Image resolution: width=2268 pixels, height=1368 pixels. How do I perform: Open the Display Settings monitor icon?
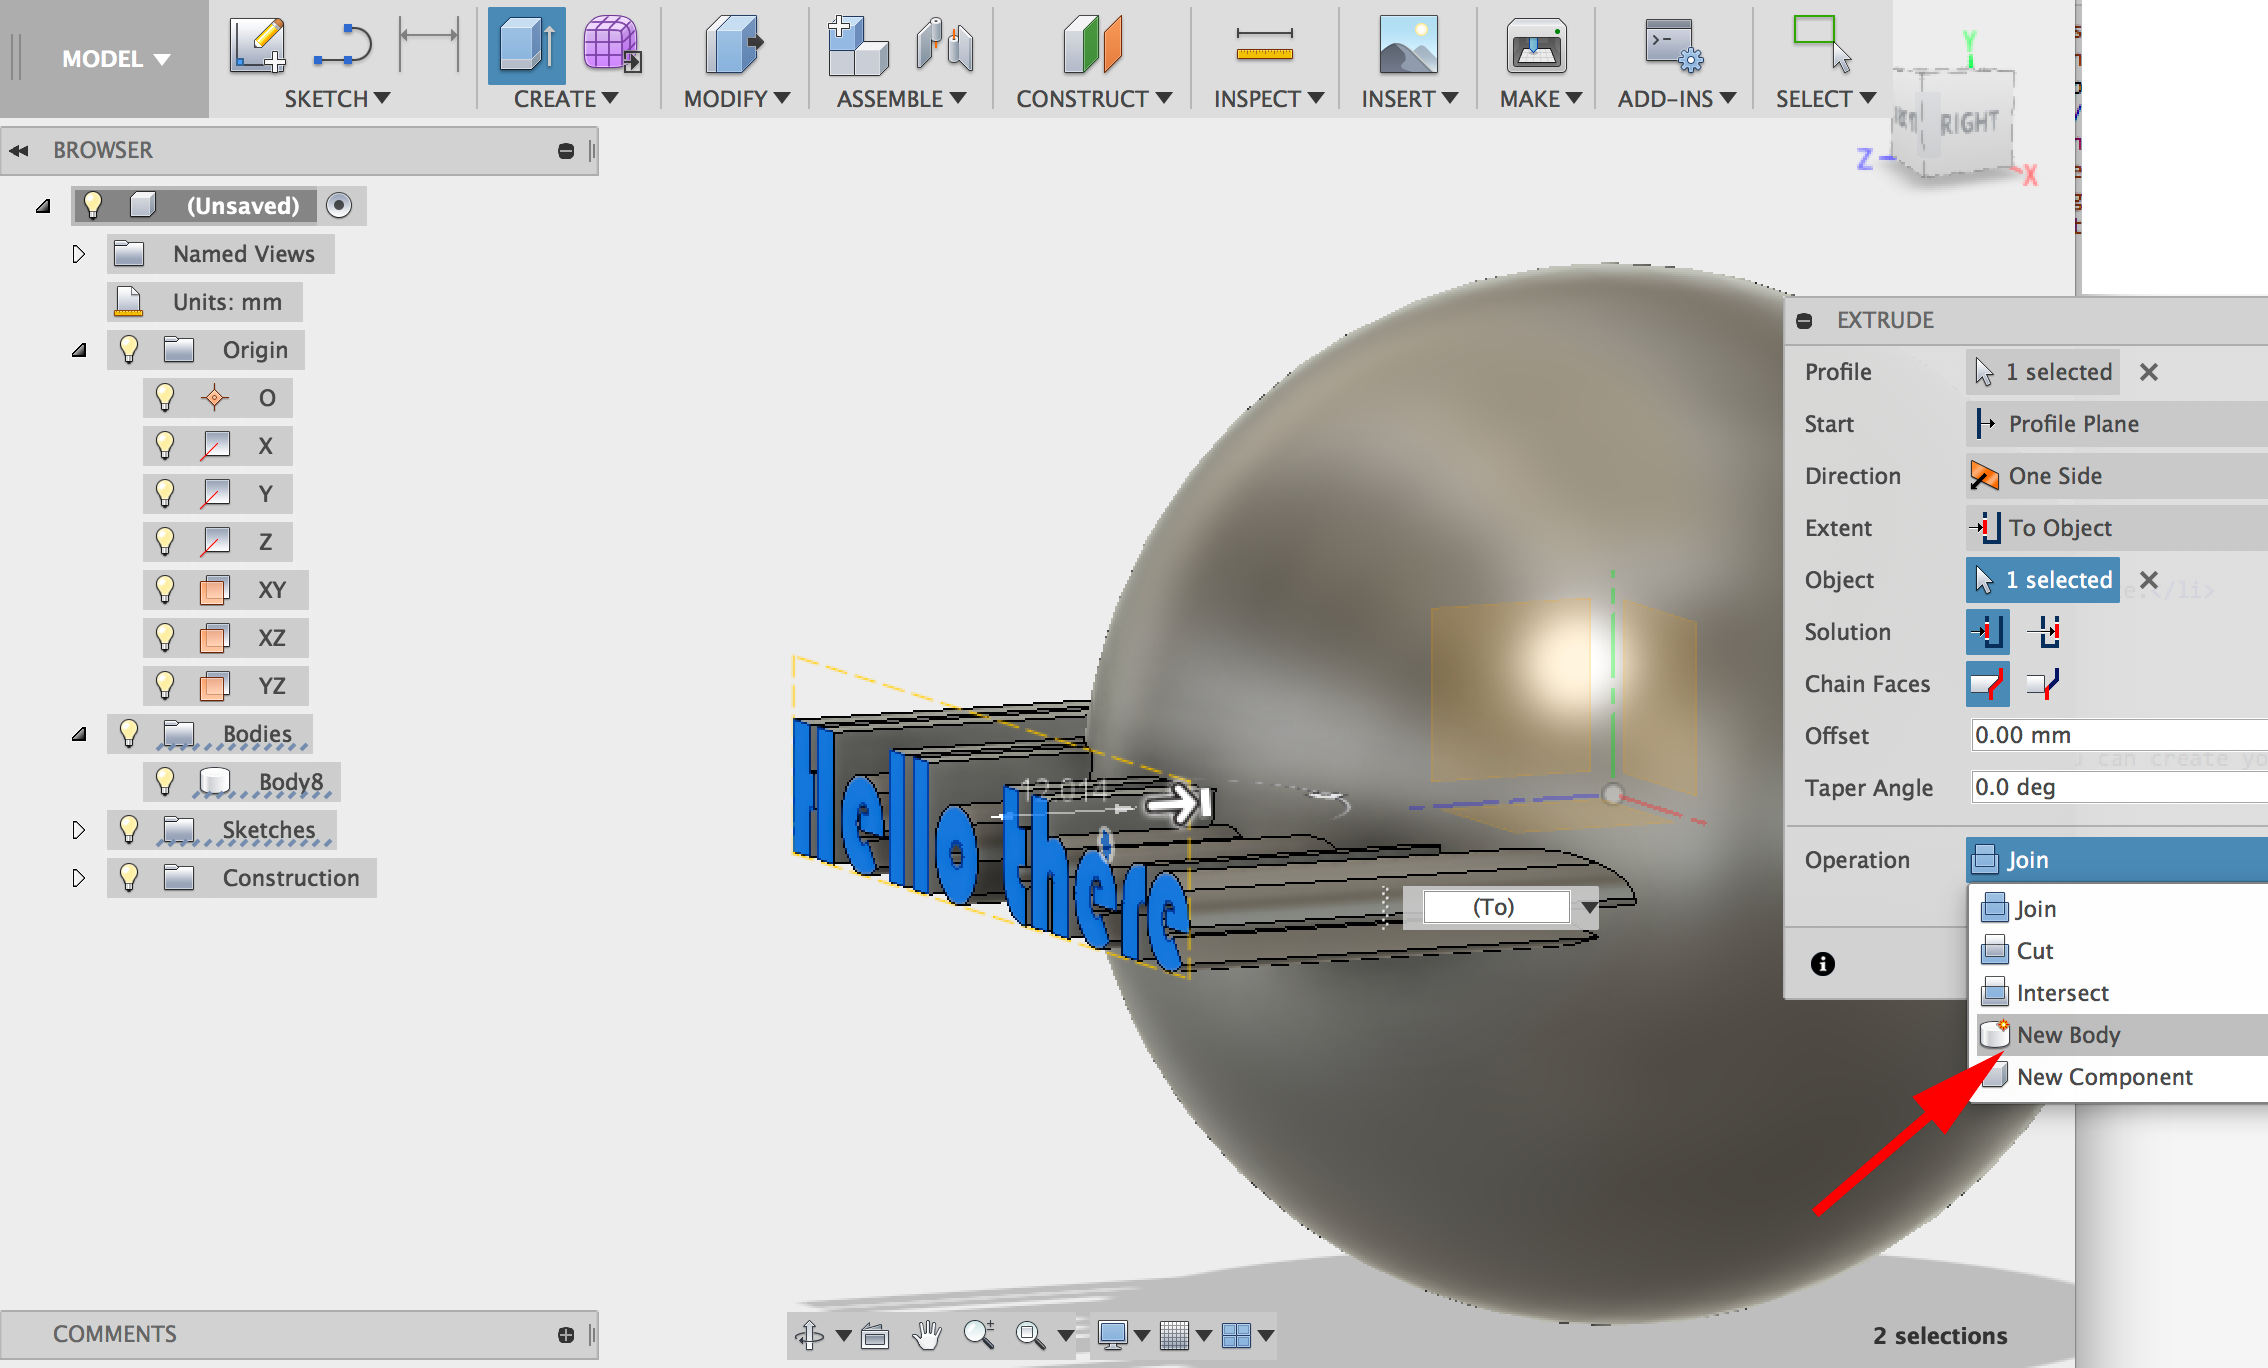[x=1112, y=1335]
